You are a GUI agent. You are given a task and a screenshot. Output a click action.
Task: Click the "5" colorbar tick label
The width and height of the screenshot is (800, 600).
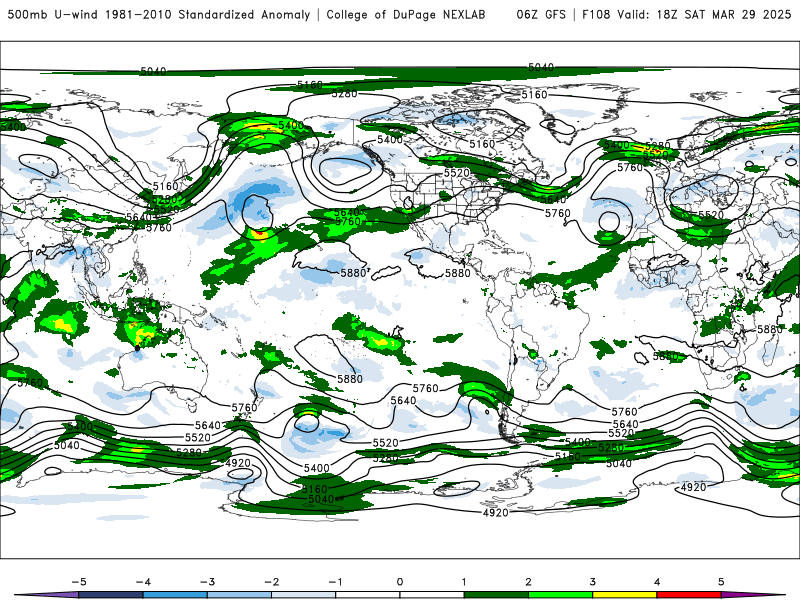click(x=721, y=582)
